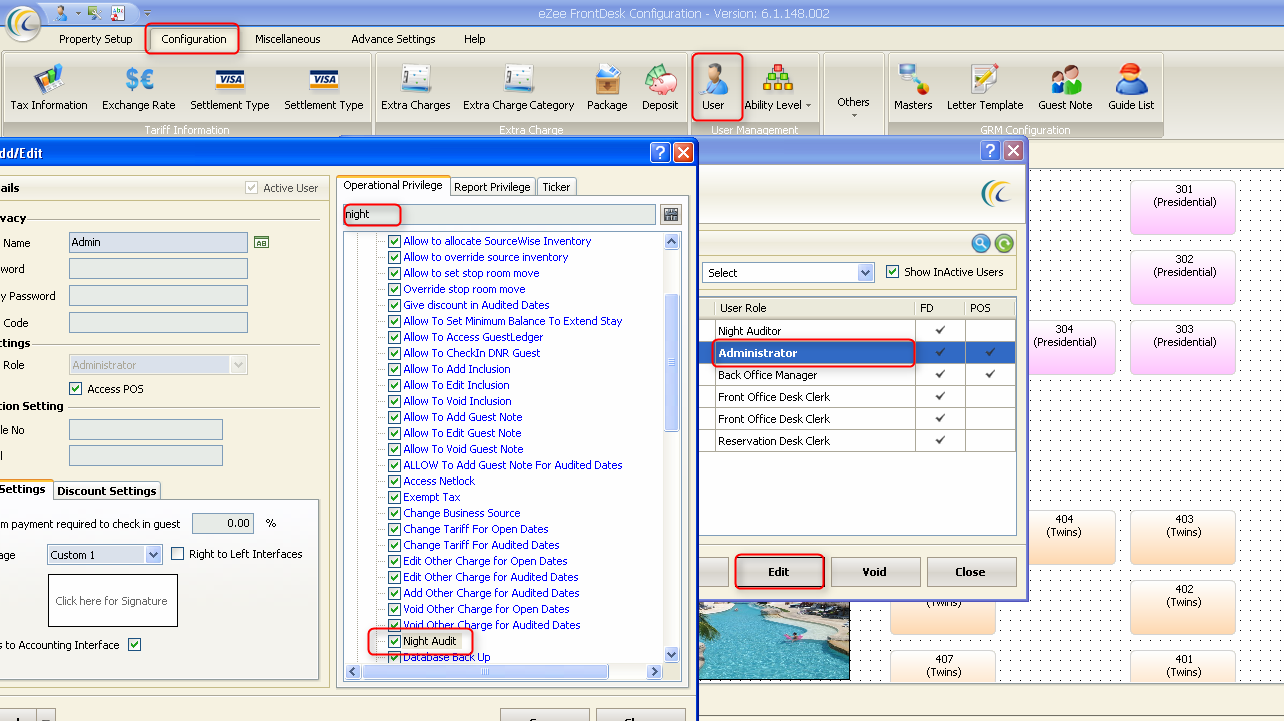Image resolution: width=1284 pixels, height=721 pixels.
Task: Click the Name field showing Admin
Action: (158, 242)
